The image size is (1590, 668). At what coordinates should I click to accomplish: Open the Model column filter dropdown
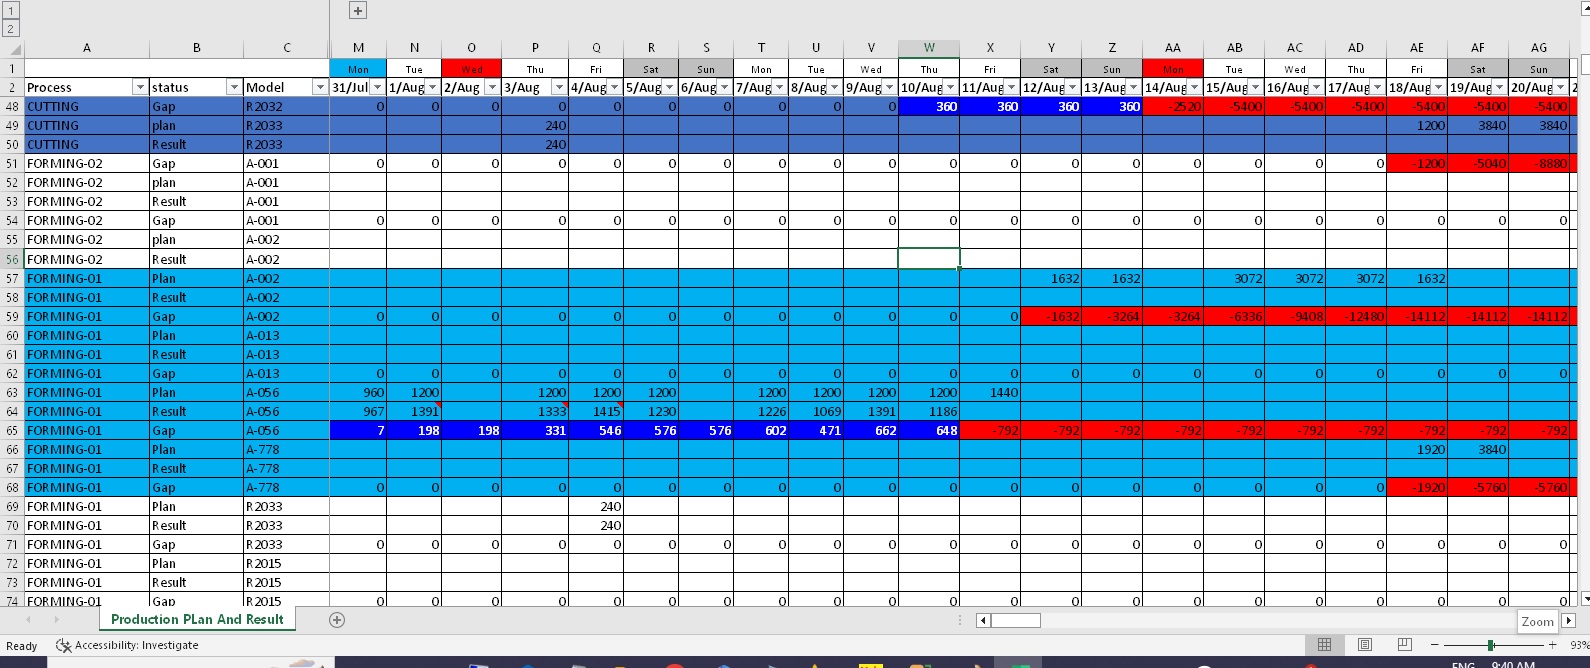[319, 88]
